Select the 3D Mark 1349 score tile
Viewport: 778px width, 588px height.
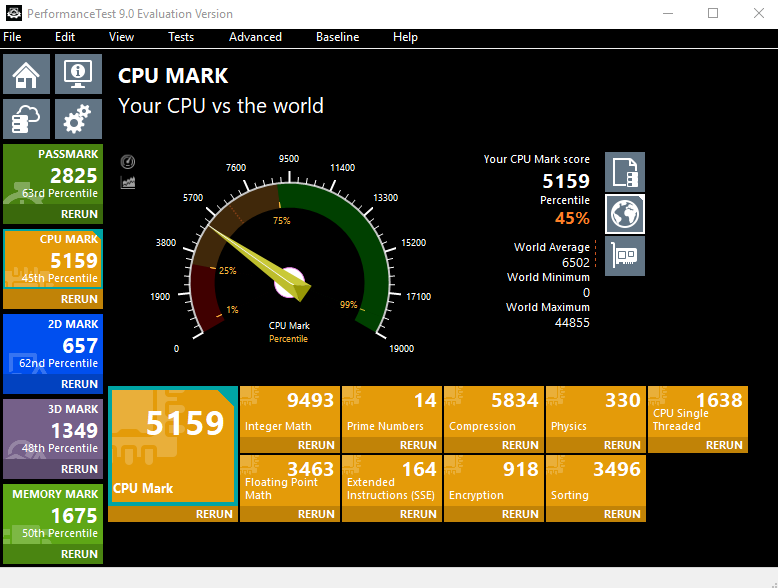[x=53, y=429]
